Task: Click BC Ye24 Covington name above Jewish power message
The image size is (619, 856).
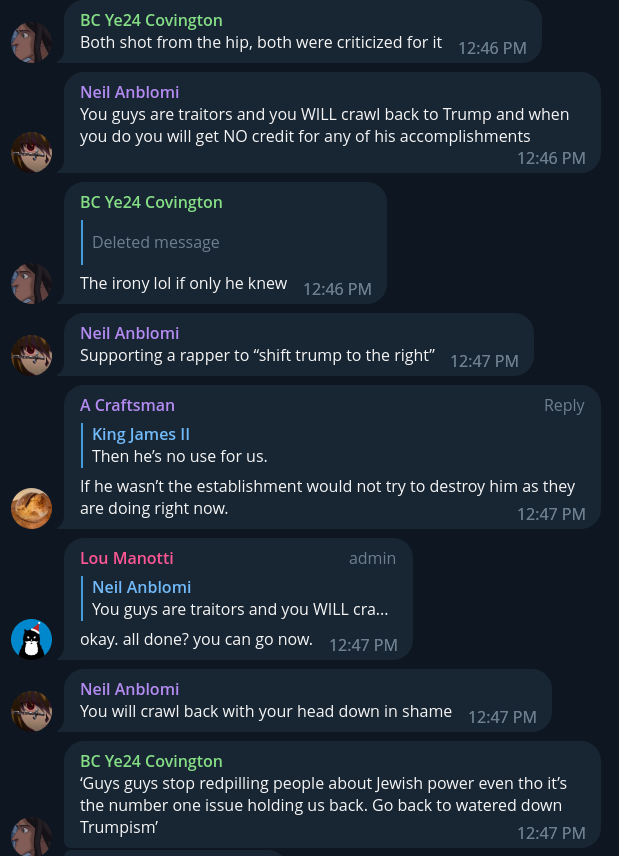Action: click(151, 761)
